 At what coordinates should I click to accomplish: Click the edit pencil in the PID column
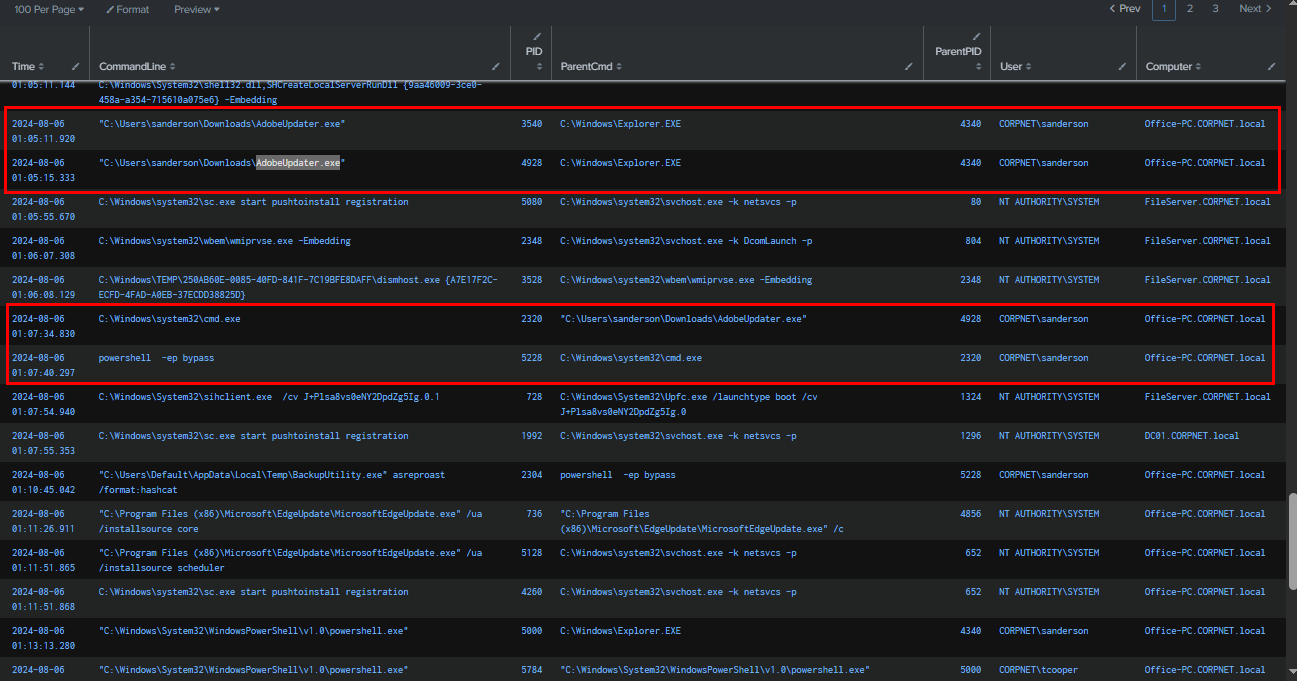538,36
